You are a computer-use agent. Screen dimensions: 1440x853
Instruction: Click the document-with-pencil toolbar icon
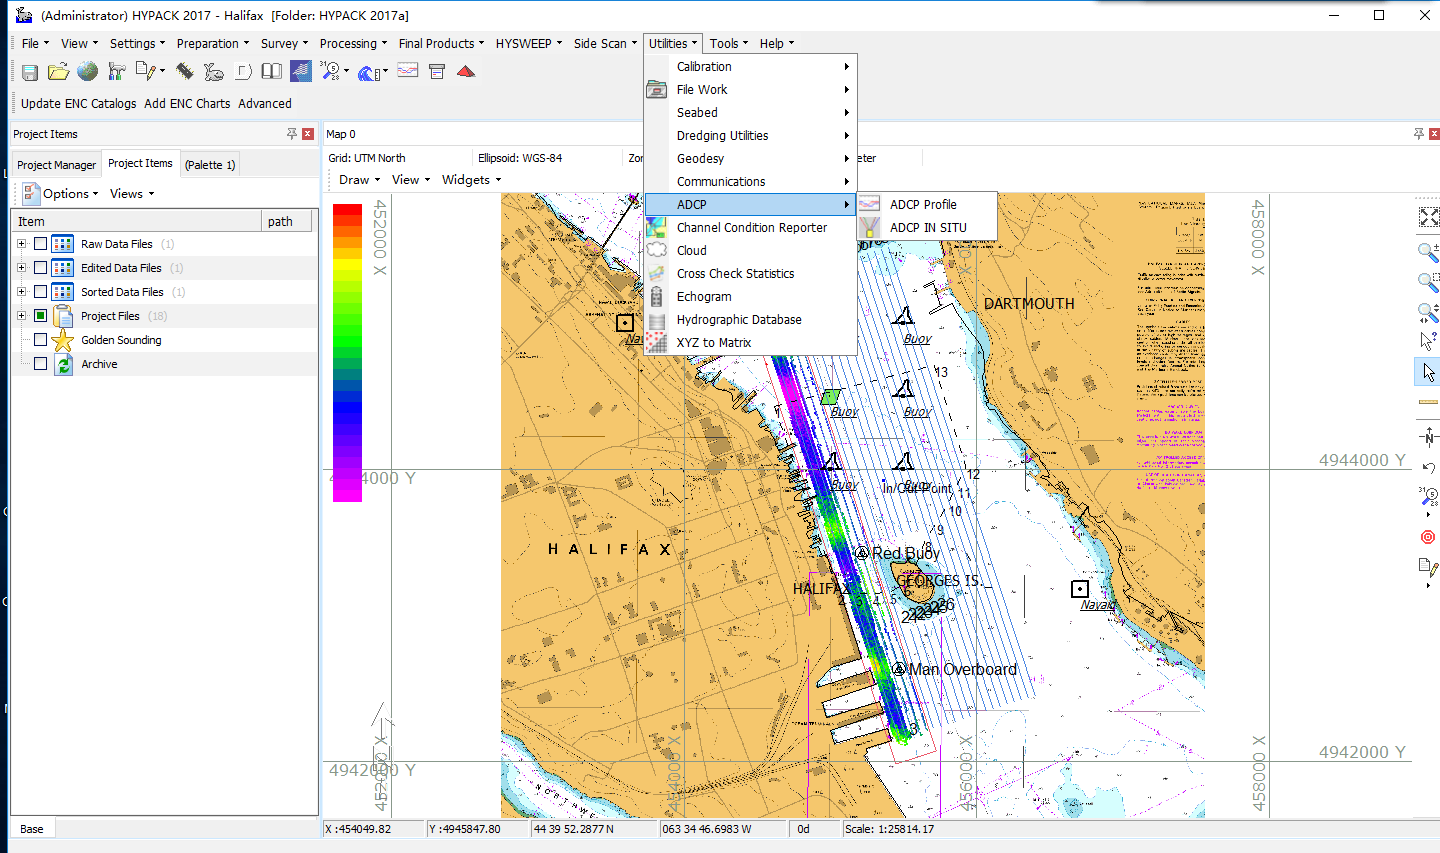coord(147,71)
